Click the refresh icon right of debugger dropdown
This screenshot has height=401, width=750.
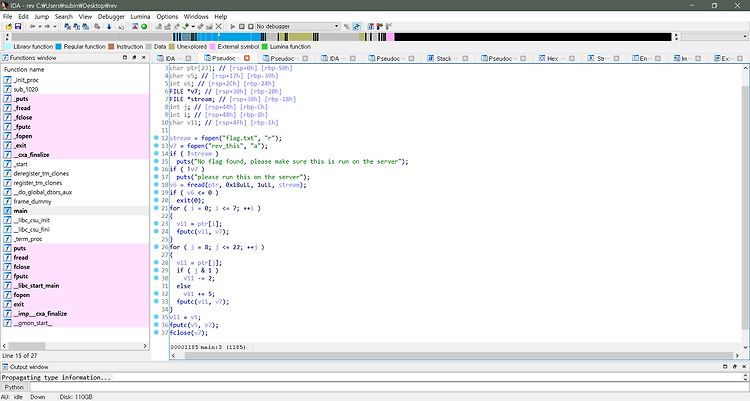[x=356, y=26]
